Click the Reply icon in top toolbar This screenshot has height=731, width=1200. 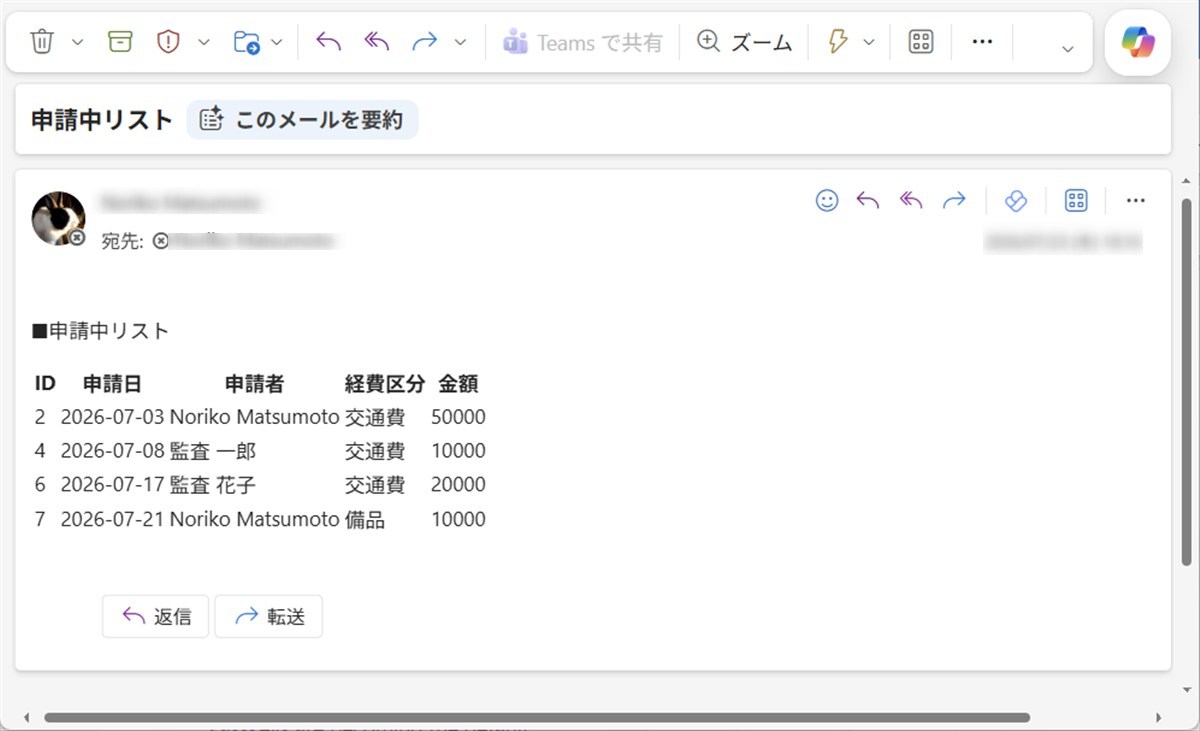pyautogui.click(x=328, y=42)
